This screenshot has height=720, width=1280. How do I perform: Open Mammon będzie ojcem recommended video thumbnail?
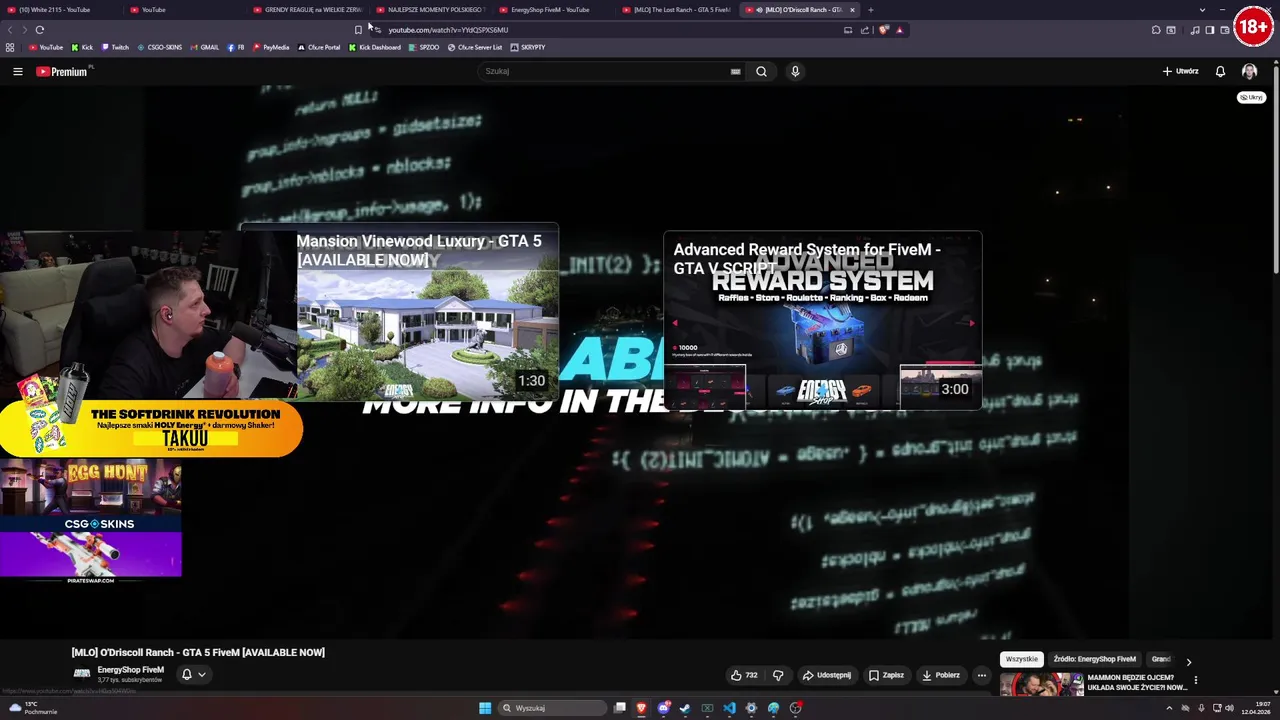pos(1041,684)
